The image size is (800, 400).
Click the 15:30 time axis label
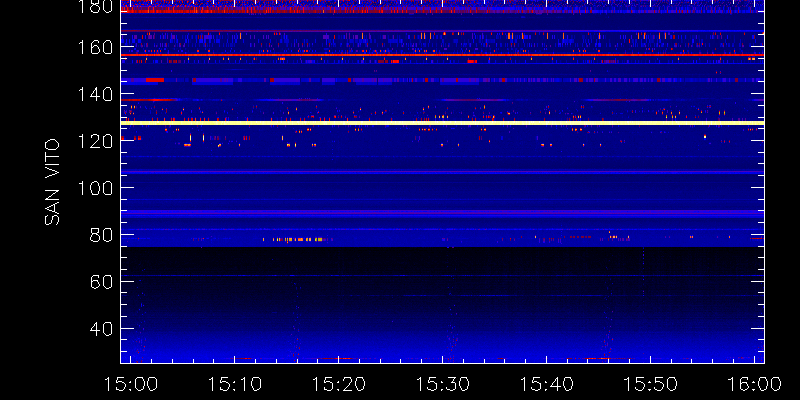click(442, 384)
